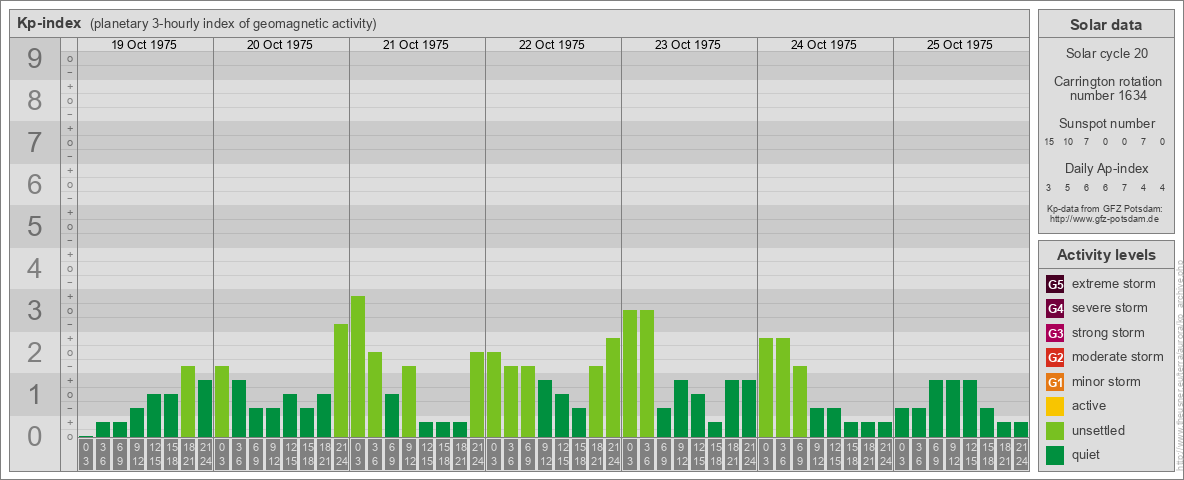
Task: Click the Kp scale number 2
Action: [35, 352]
